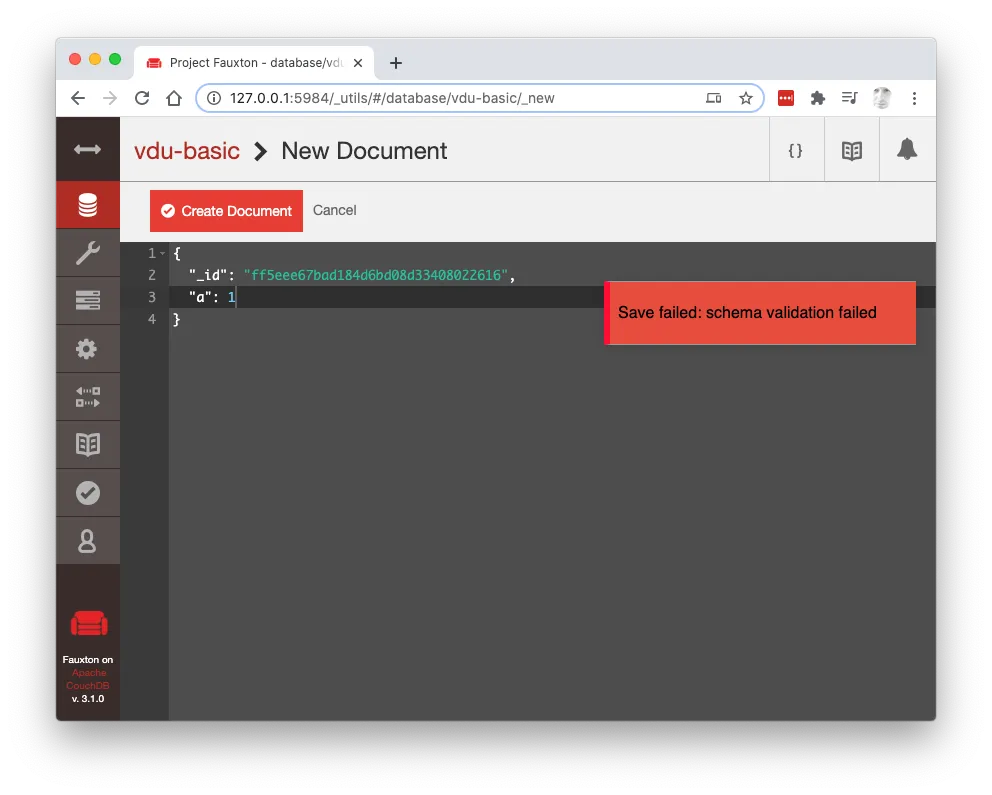The width and height of the screenshot is (992, 795).
Task: Open header documentation book icon
Action: [852, 151]
